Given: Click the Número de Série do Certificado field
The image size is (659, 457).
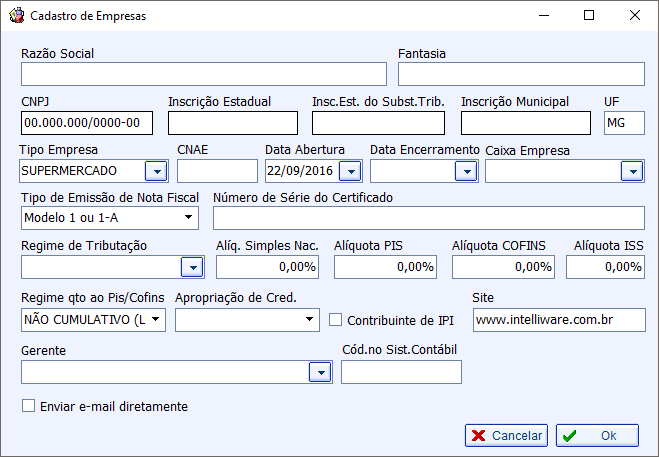Looking at the screenshot, I should click(x=429, y=218).
